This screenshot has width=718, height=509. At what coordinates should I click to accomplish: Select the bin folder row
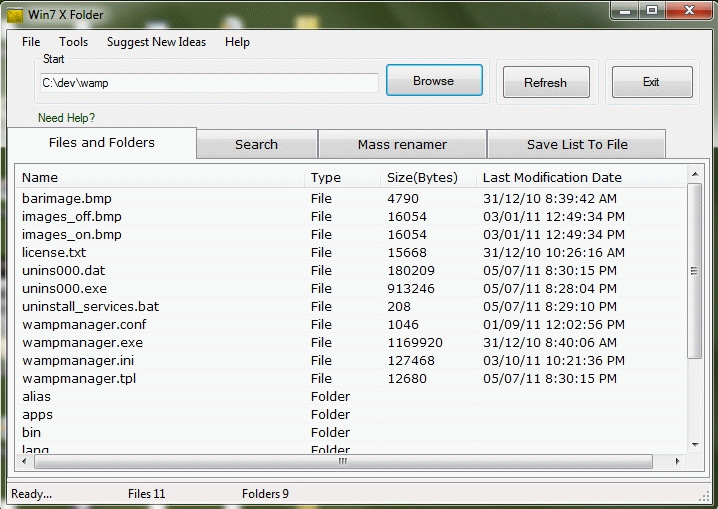pyautogui.click(x=351, y=433)
